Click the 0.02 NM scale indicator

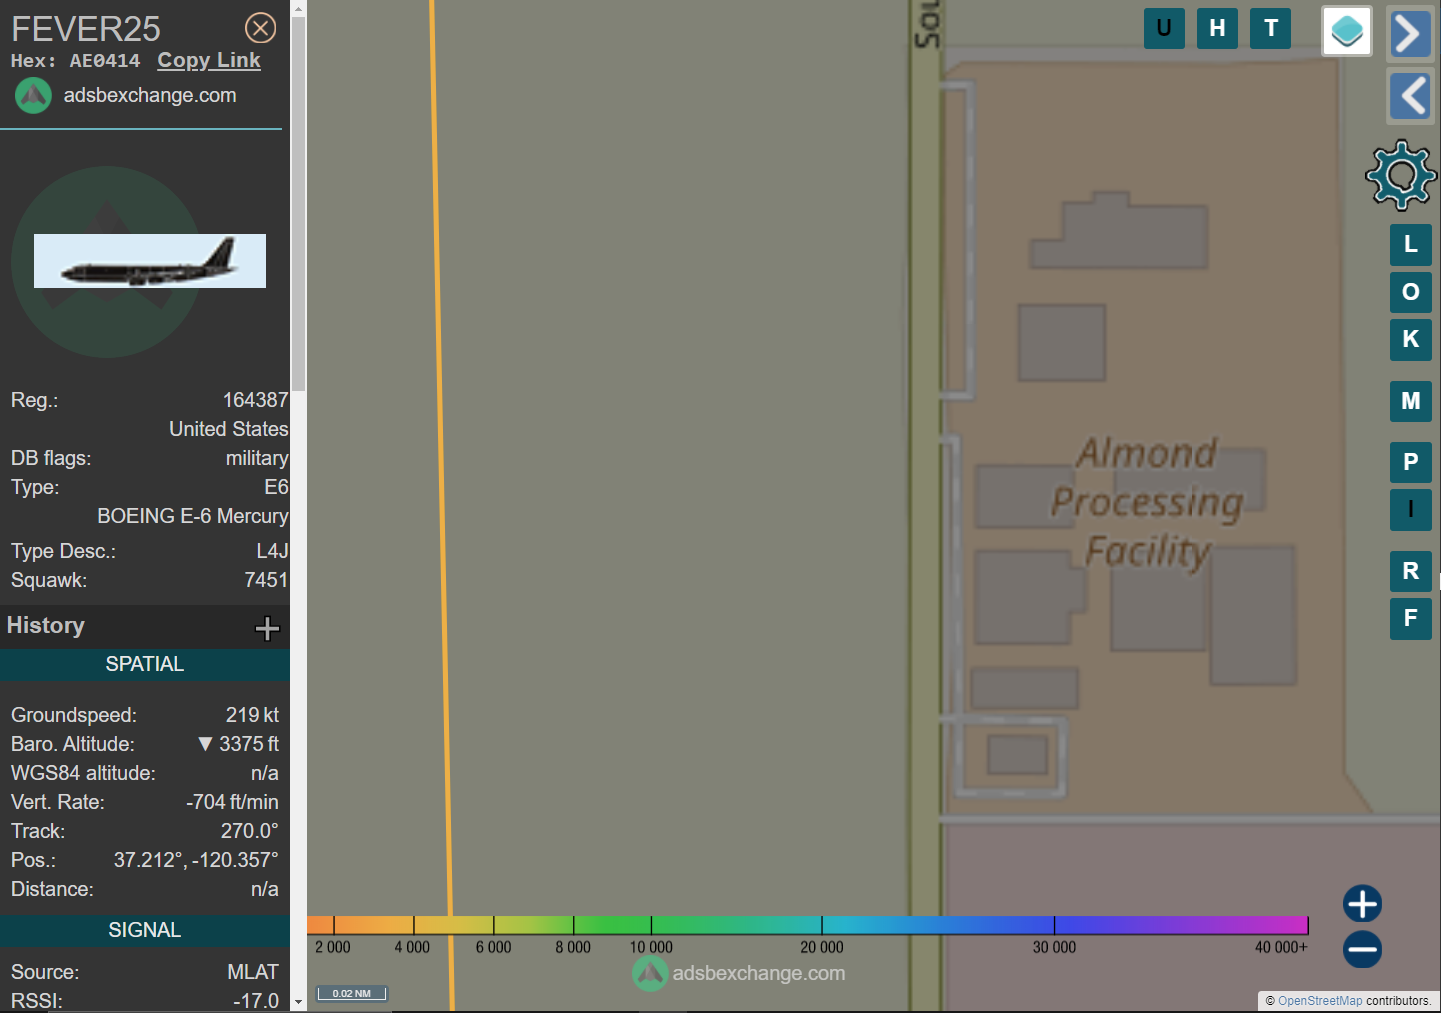pyautogui.click(x=352, y=993)
